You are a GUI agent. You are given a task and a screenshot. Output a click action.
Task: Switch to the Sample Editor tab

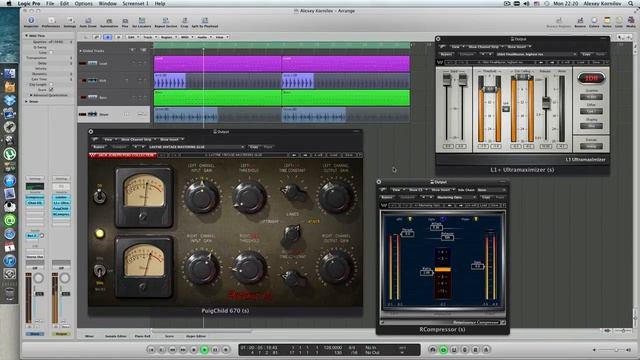tap(116, 336)
